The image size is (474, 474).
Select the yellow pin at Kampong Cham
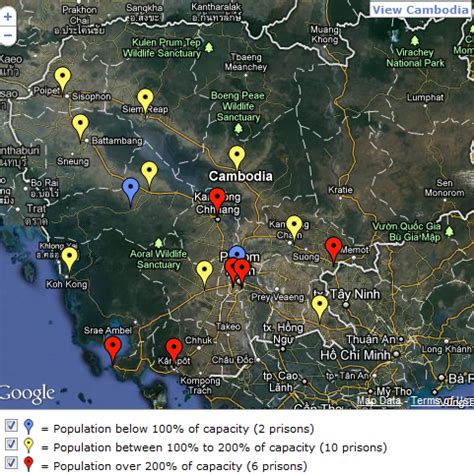(x=294, y=229)
